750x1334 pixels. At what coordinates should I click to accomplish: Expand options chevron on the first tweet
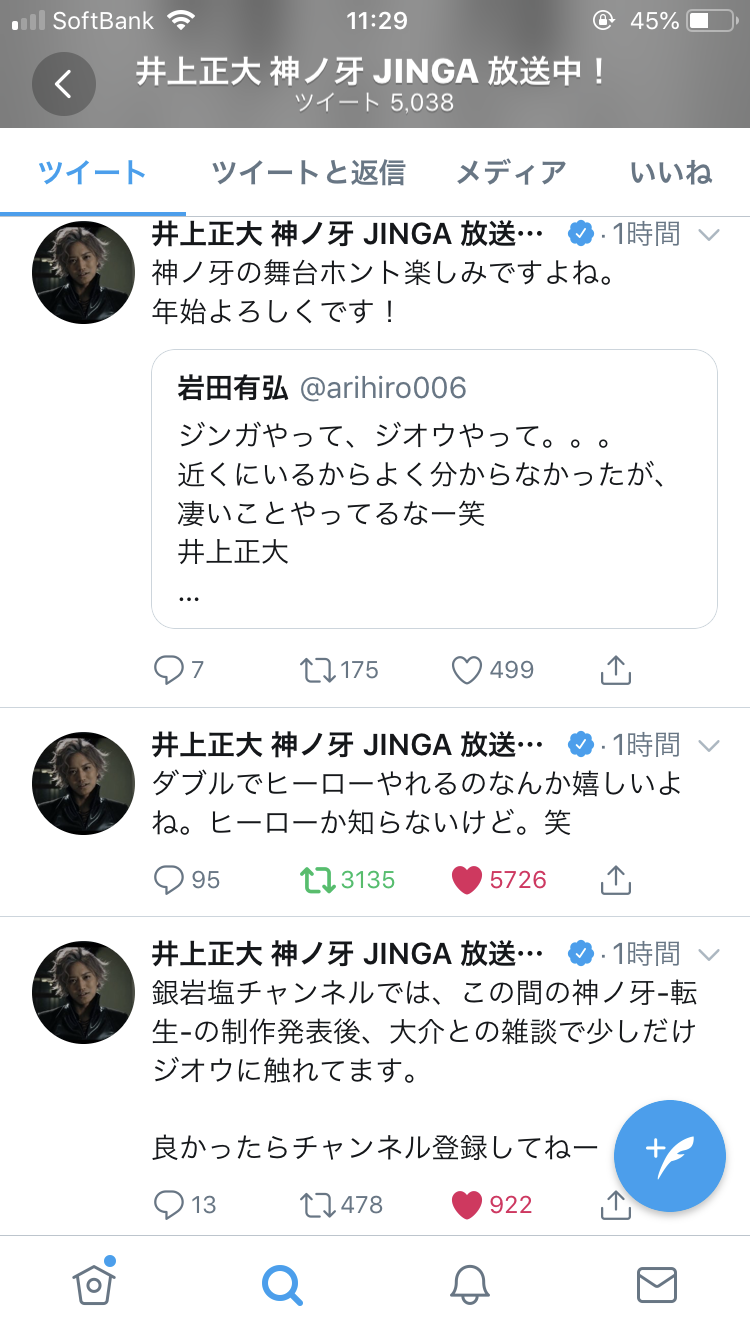(708, 235)
